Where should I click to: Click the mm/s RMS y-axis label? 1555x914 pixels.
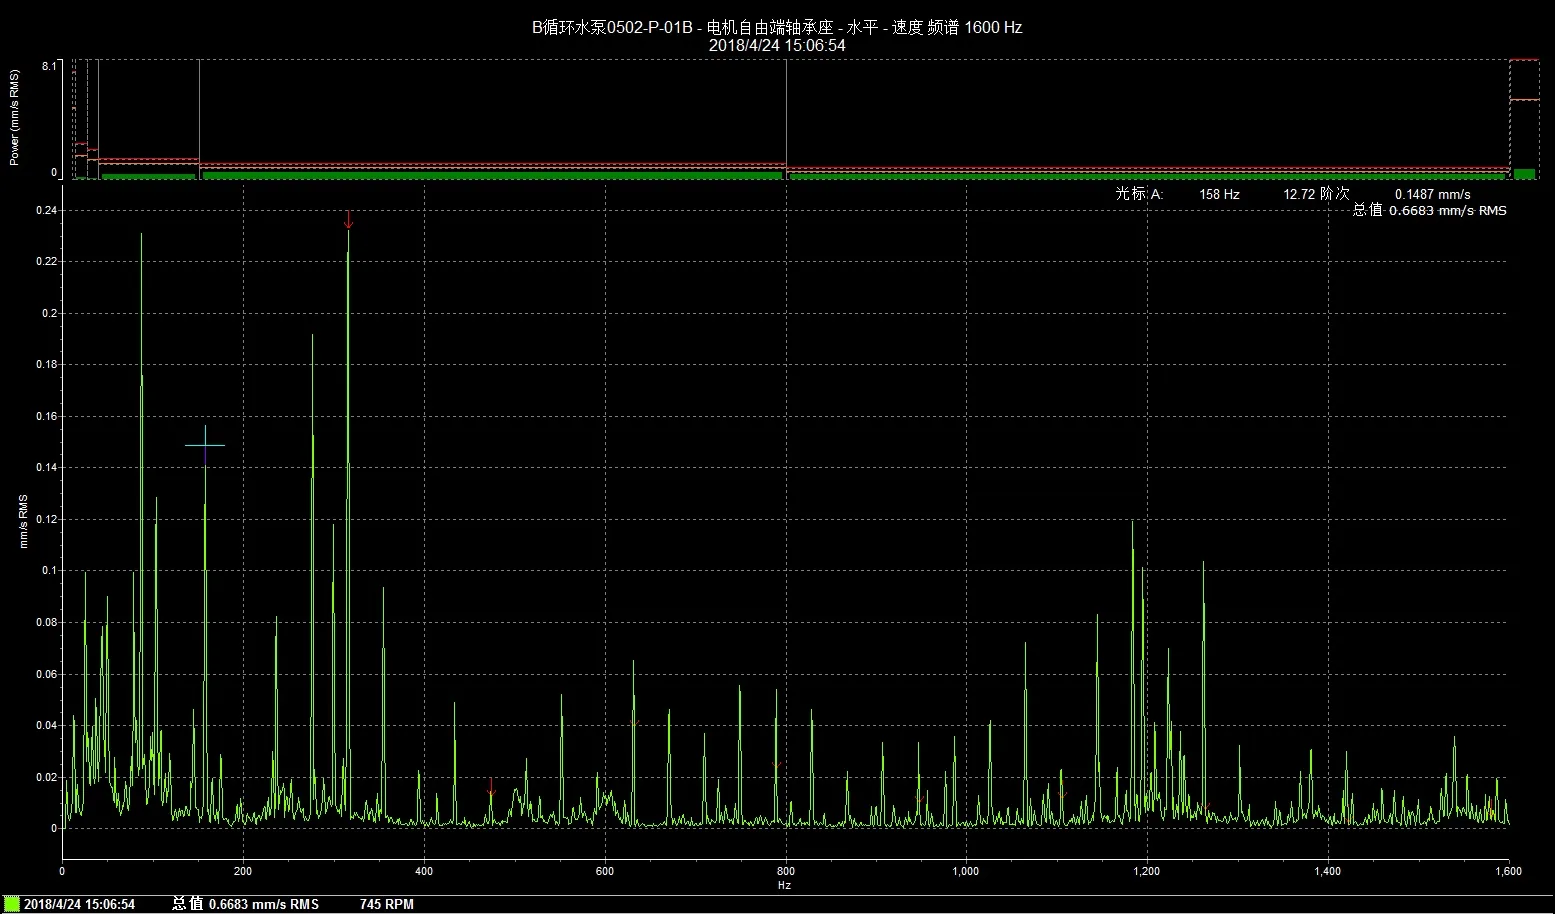(23, 521)
